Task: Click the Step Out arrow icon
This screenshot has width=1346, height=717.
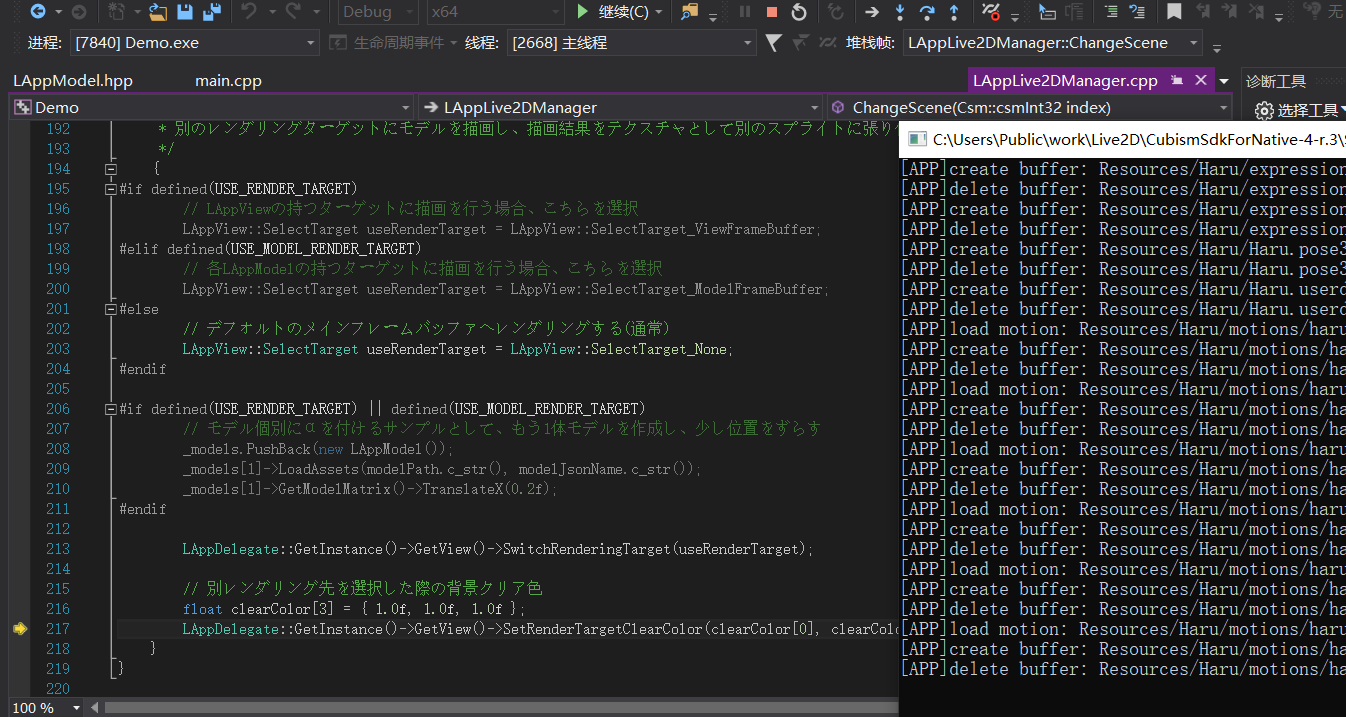Action: (954, 12)
